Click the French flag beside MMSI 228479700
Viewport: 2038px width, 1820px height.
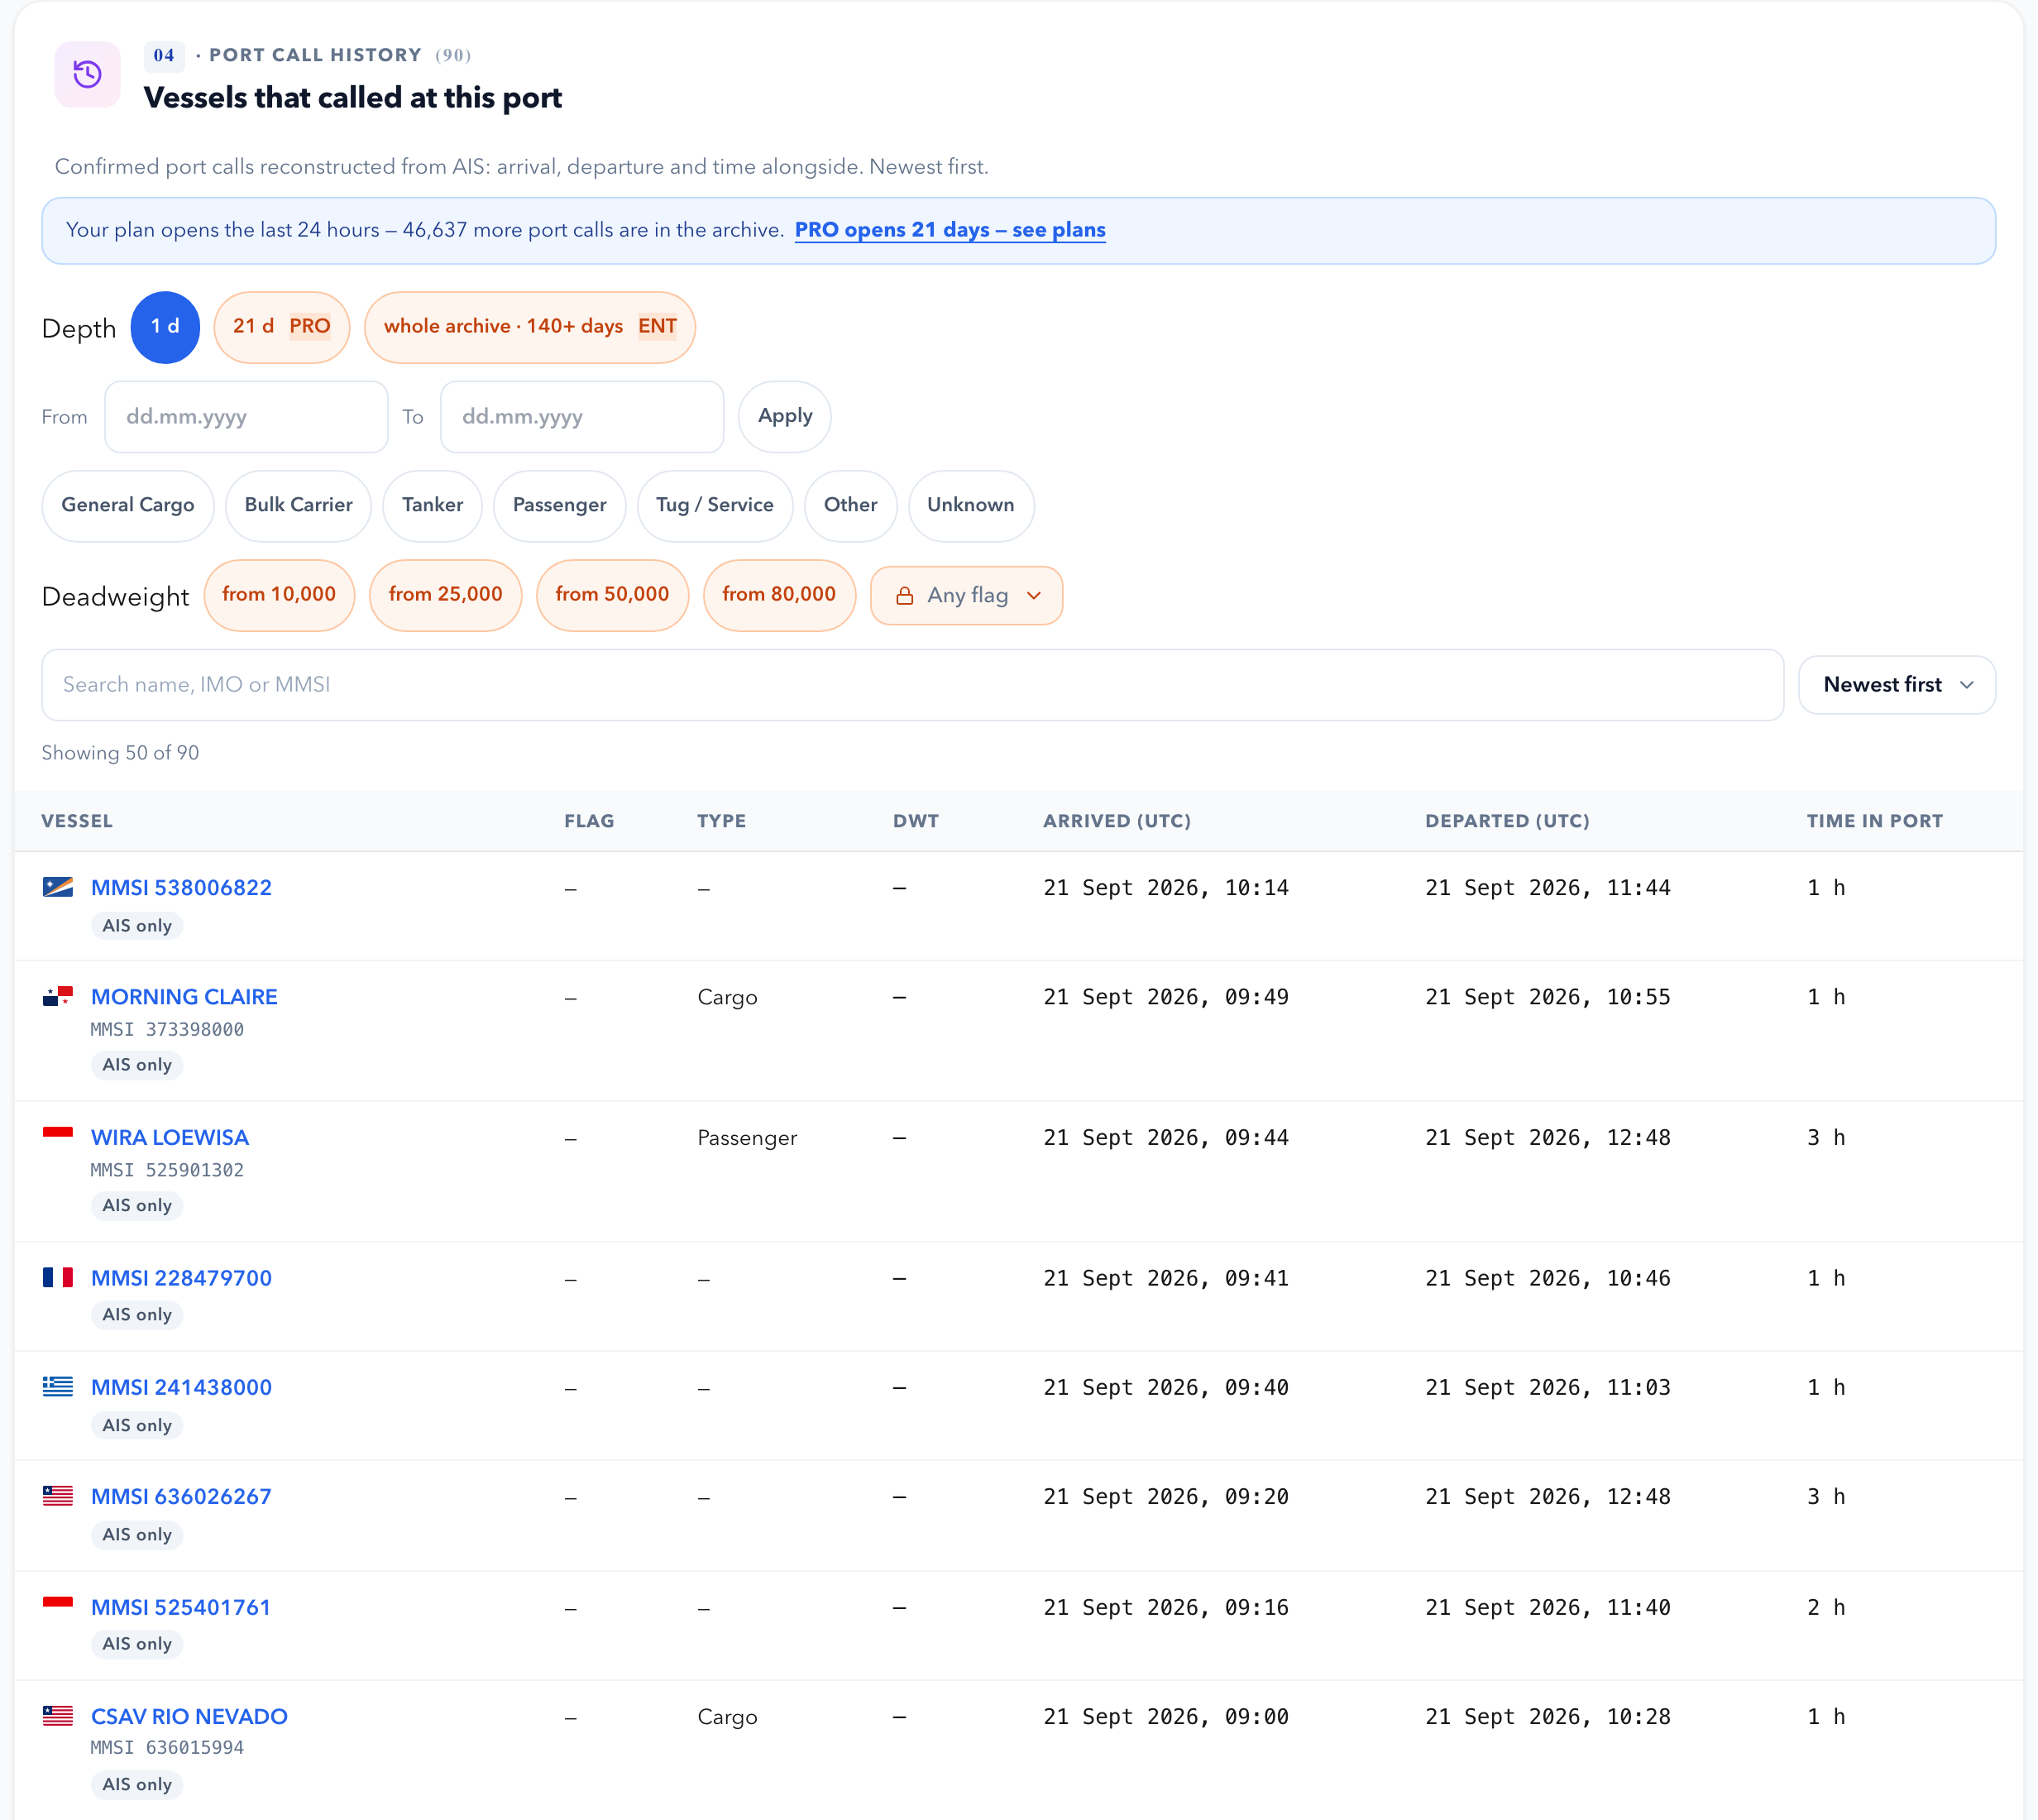pos(58,1277)
